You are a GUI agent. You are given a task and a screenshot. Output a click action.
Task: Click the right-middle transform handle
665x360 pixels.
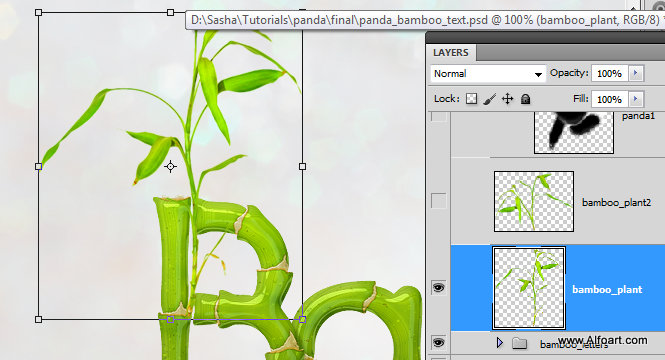coord(302,167)
